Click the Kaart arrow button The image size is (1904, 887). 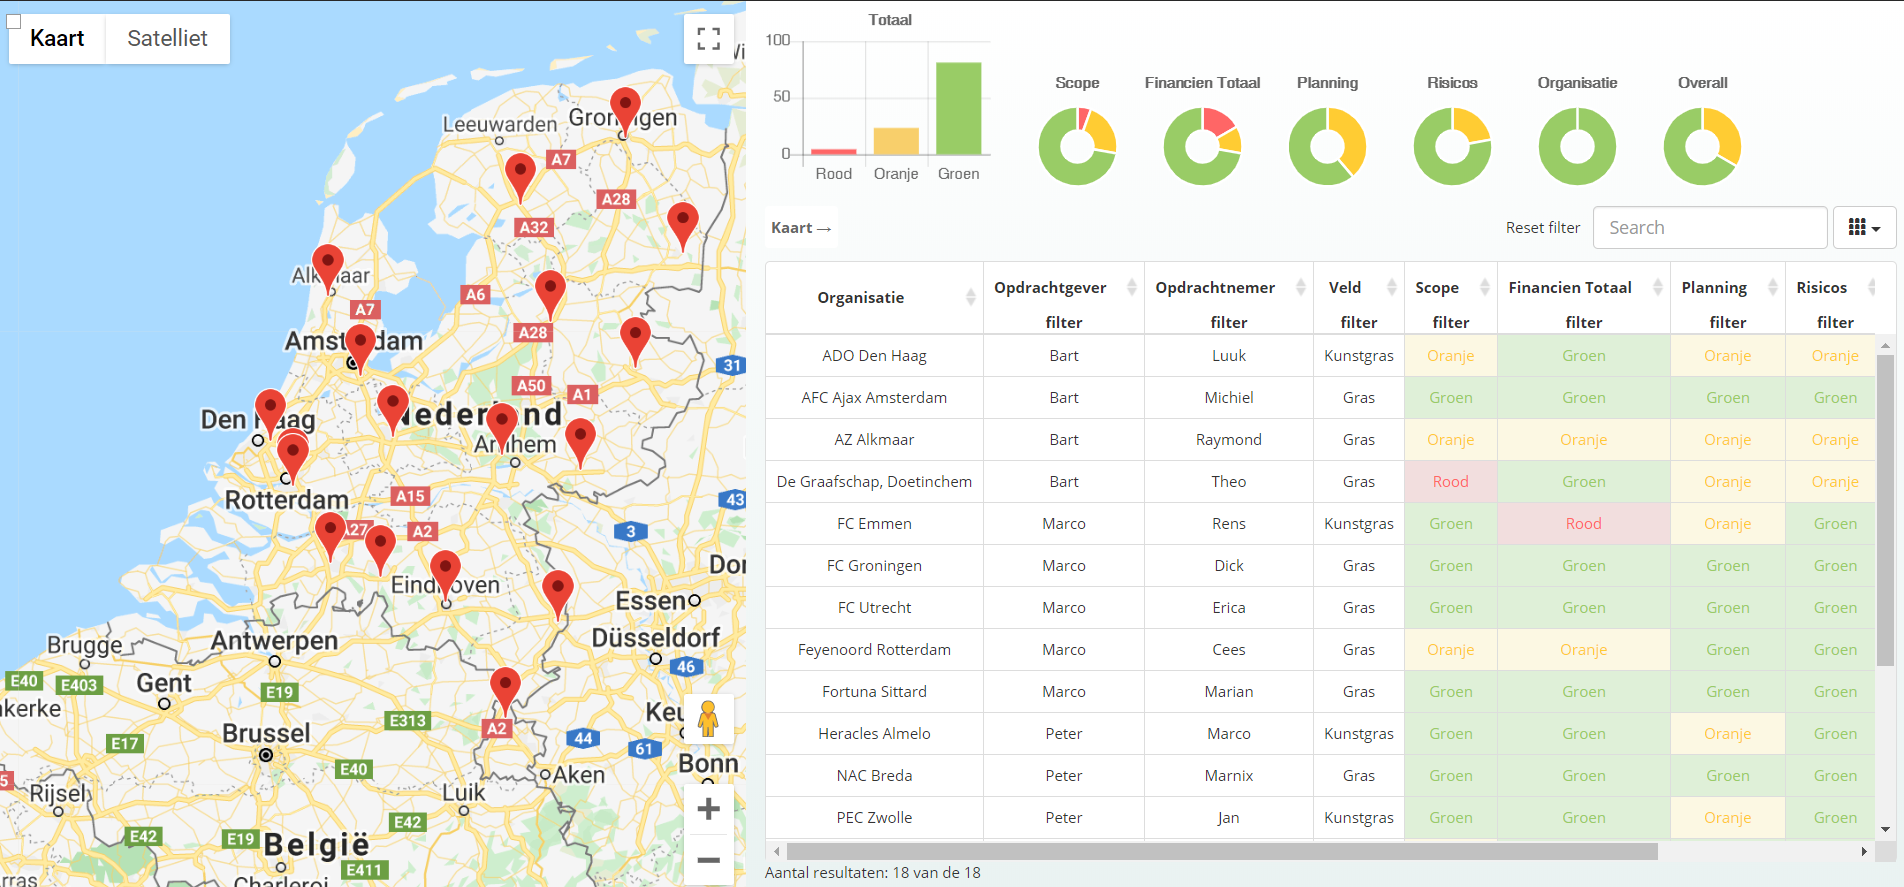click(x=801, y=228)
